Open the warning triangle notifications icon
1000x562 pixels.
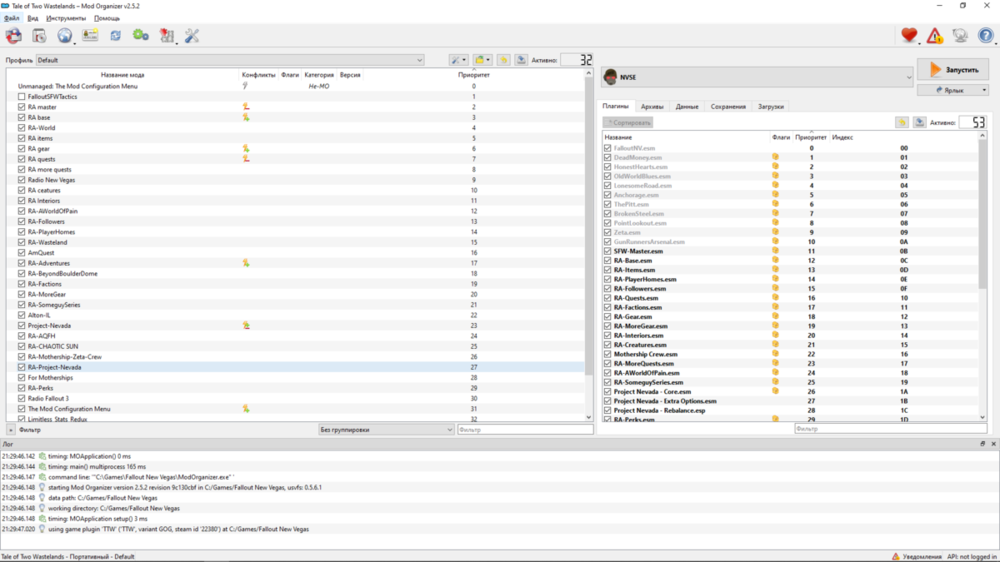(934, 36)
